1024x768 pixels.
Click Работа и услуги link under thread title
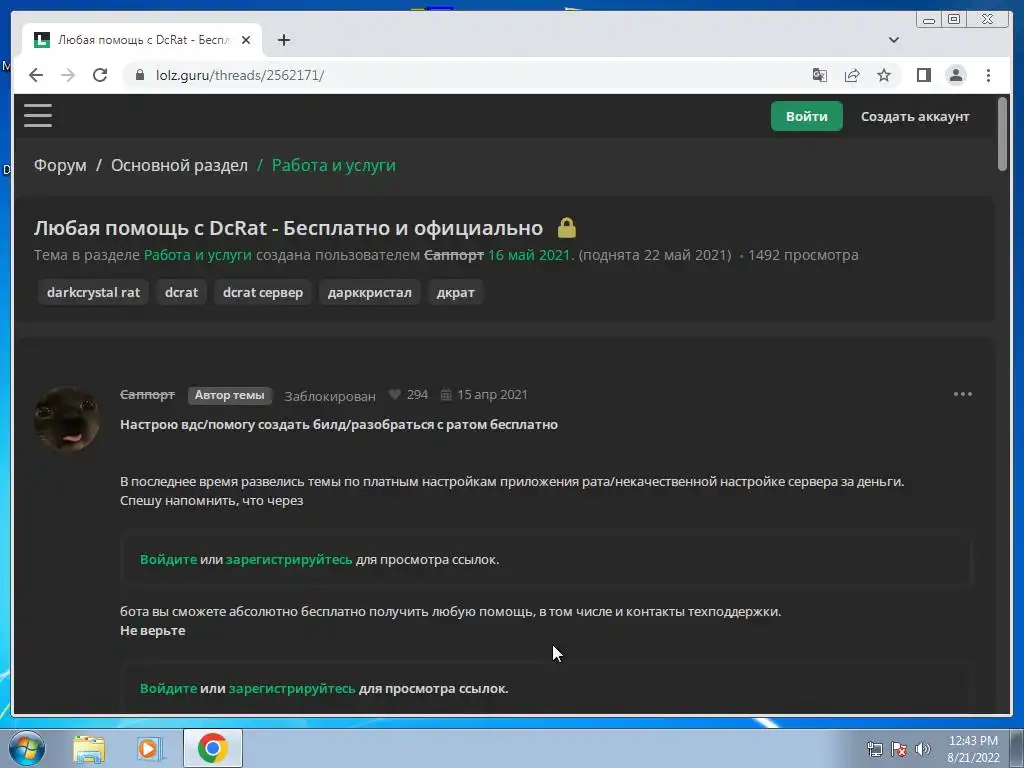(198, 255)
